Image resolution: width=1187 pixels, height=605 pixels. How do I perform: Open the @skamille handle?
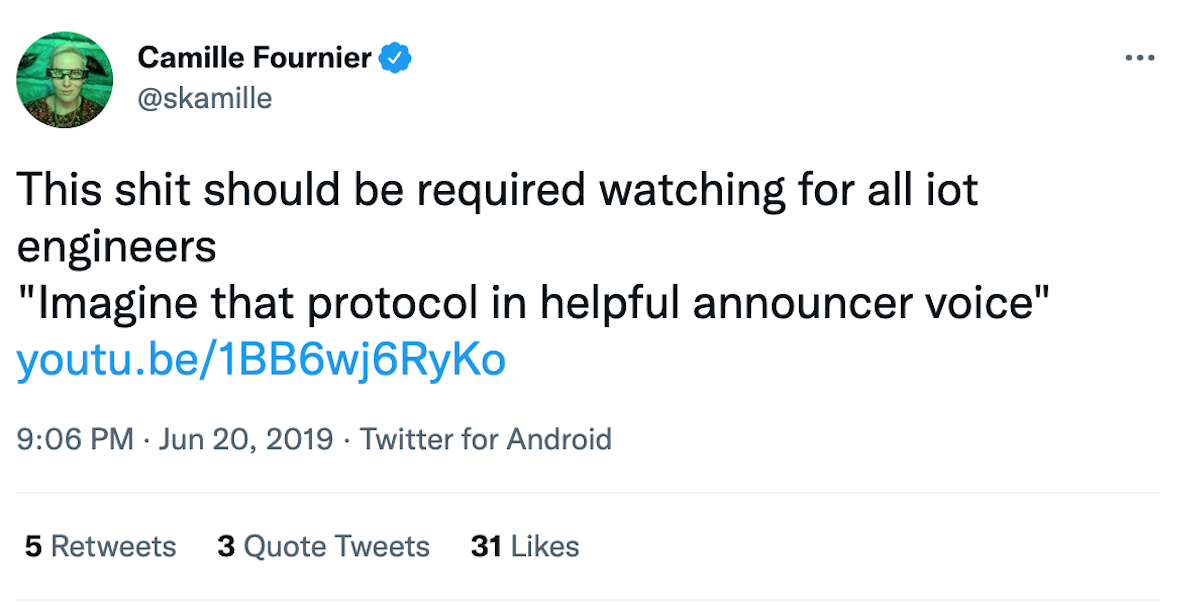pyautogui.click(x=204, y=98)
